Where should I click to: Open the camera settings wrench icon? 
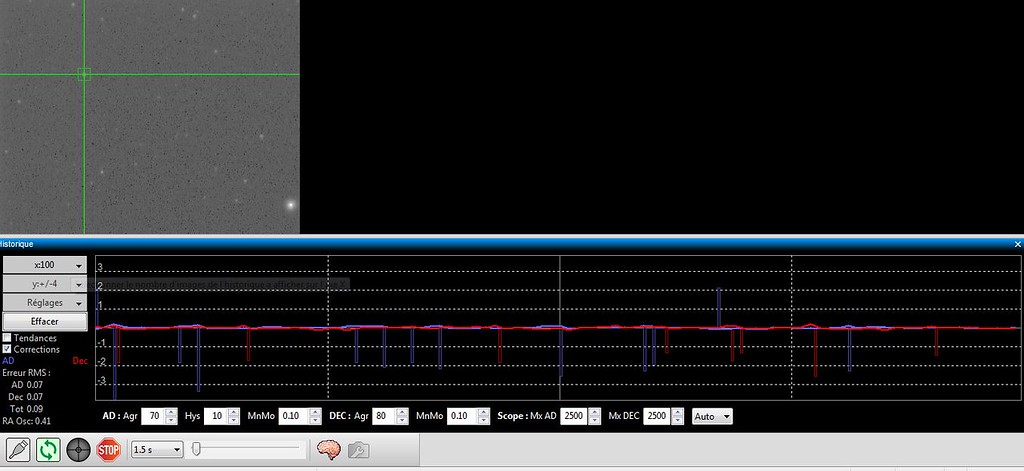click(x=358, y=450)
